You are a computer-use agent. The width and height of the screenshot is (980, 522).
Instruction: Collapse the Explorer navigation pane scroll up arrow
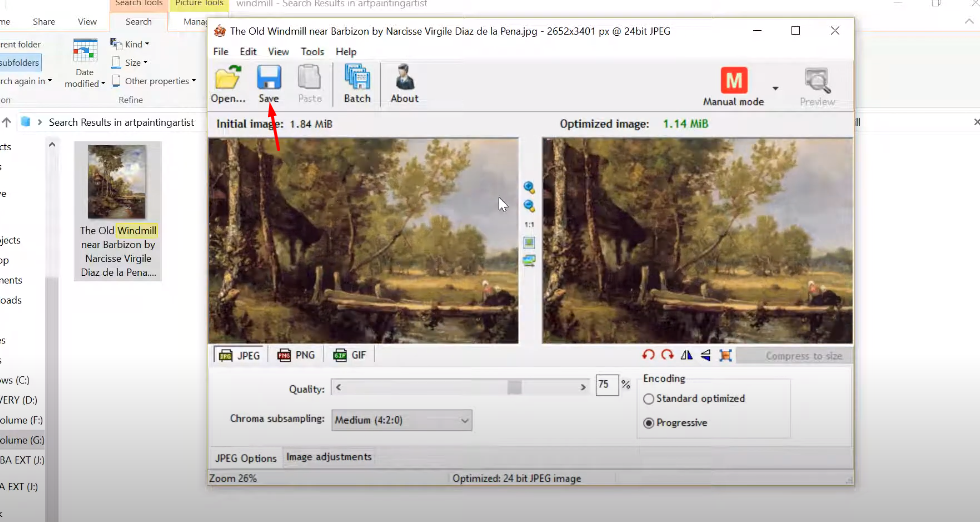point(52,144)
